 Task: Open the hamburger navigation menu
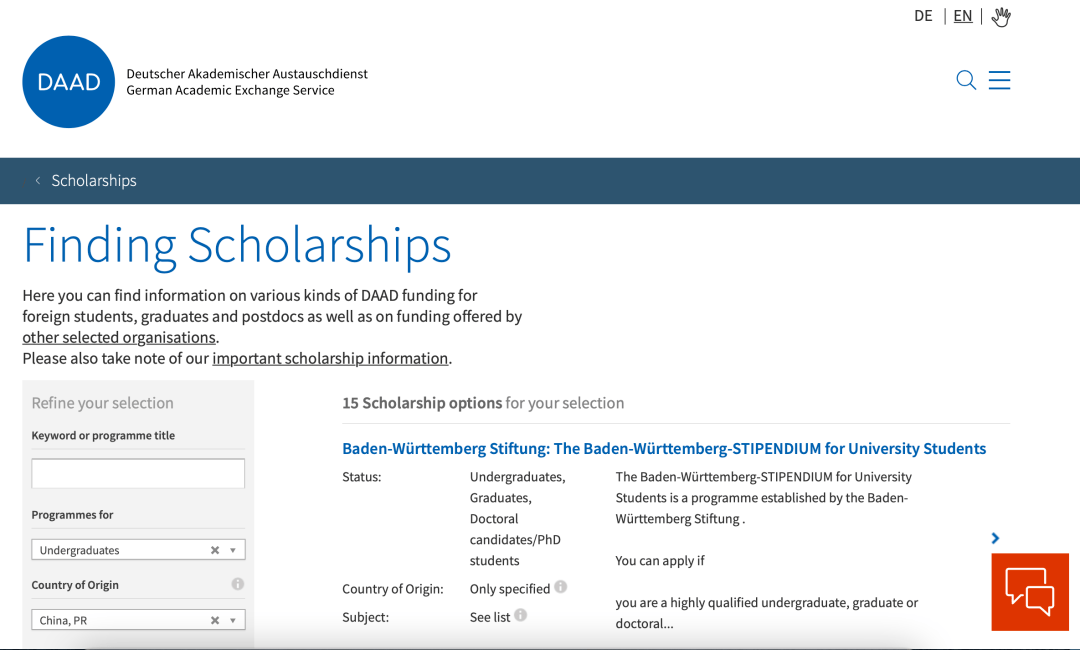click(999, 80)
